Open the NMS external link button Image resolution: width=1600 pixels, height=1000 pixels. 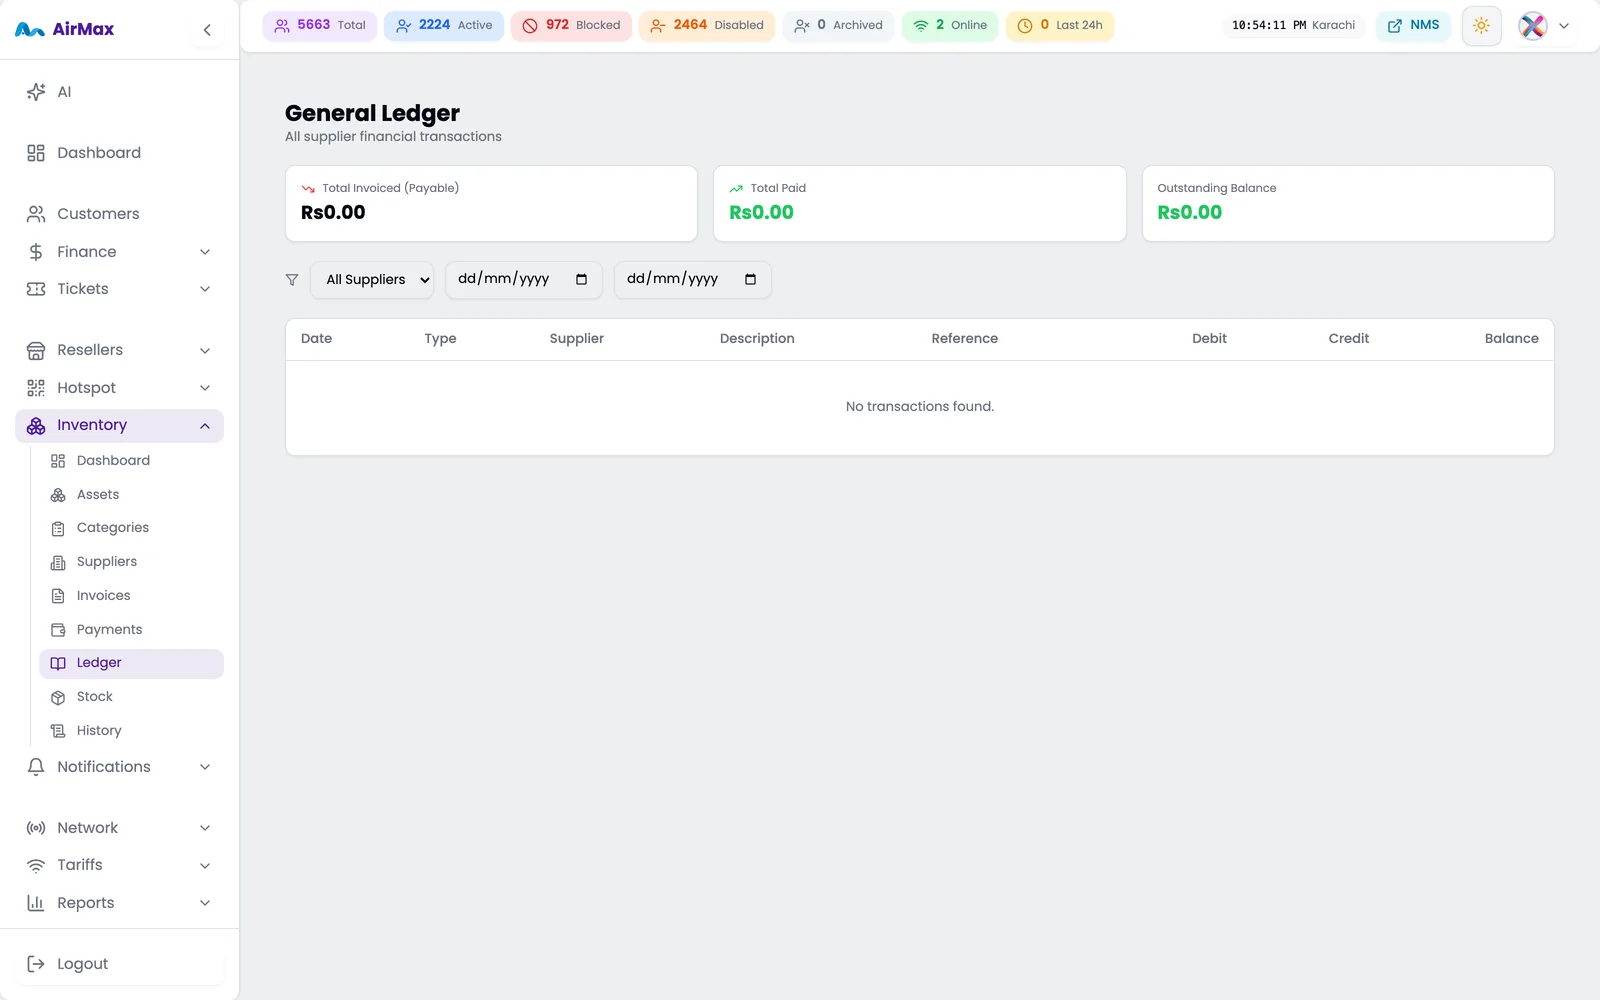(1413, 26)
